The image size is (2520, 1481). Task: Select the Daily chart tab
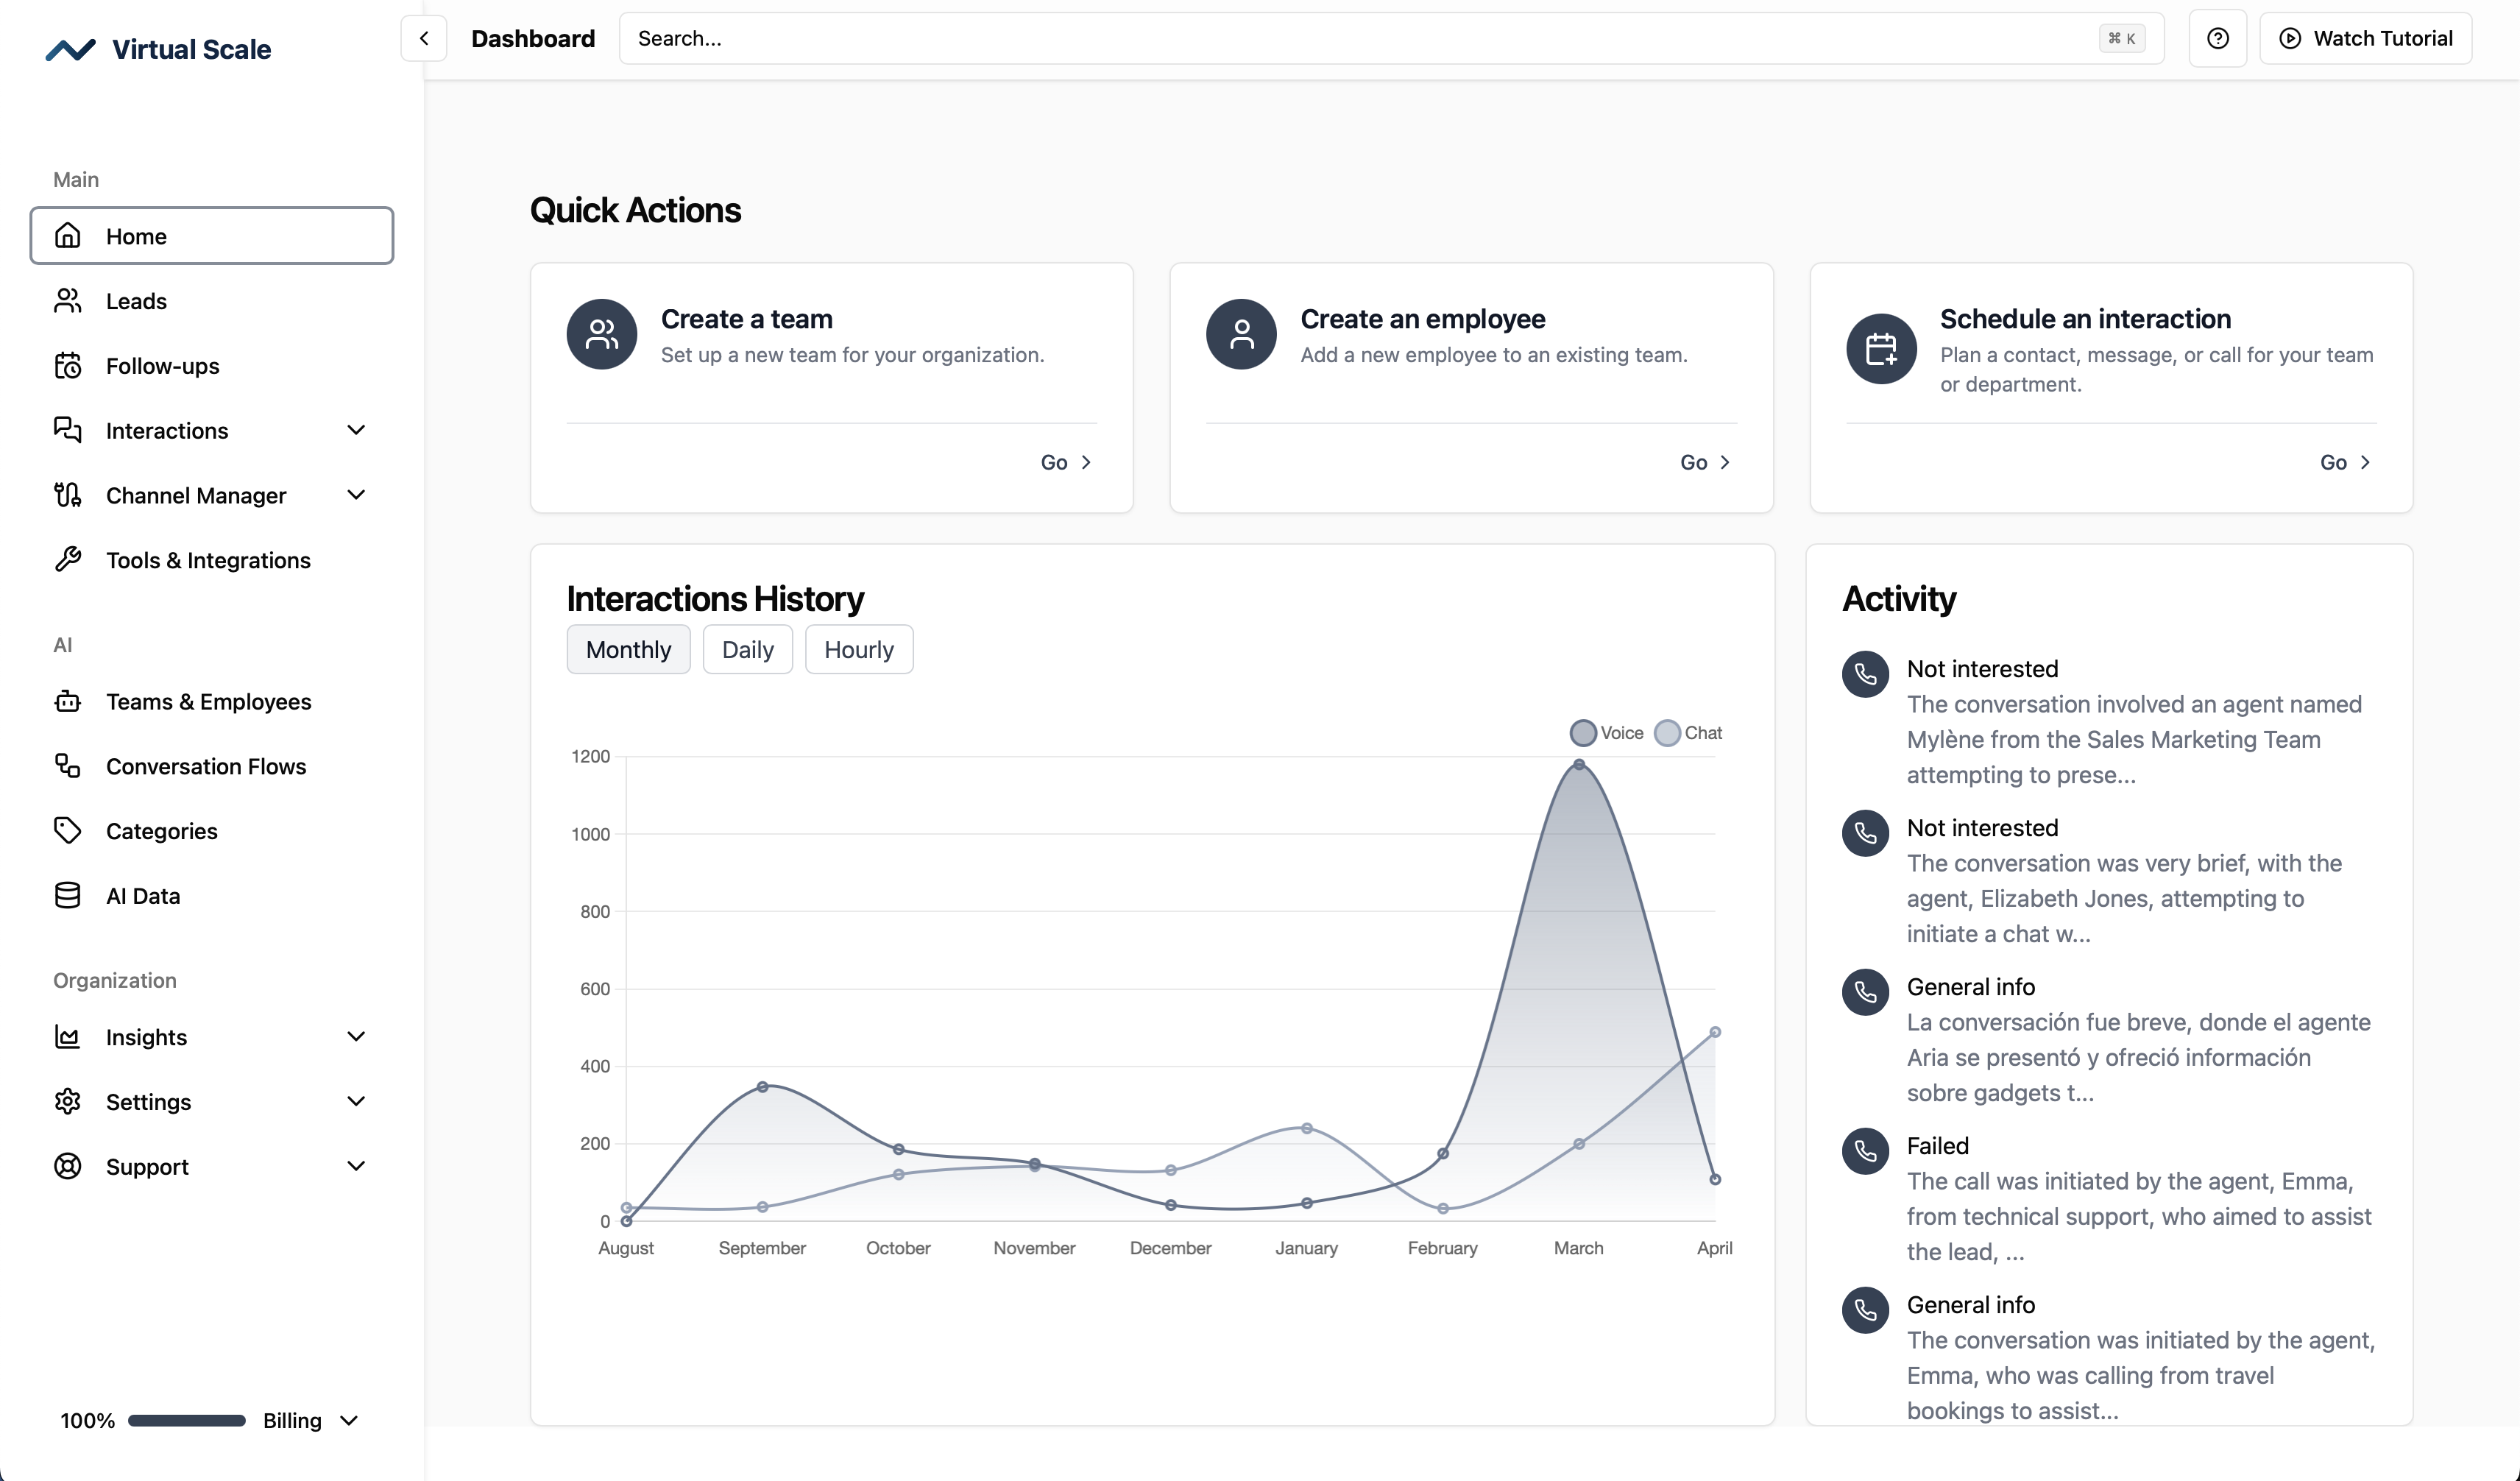tap(747, 650)
